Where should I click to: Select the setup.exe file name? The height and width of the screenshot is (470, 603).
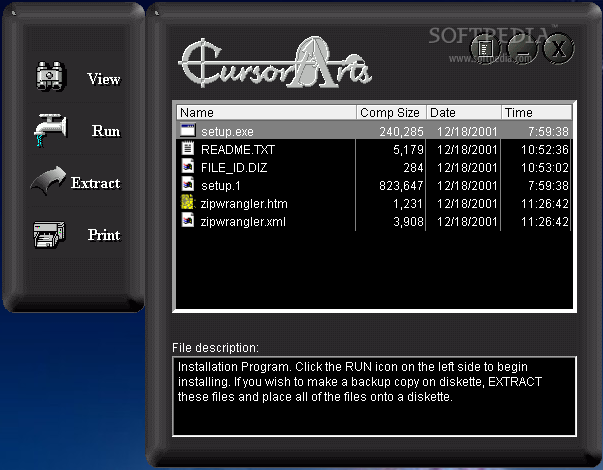point(227,132)
